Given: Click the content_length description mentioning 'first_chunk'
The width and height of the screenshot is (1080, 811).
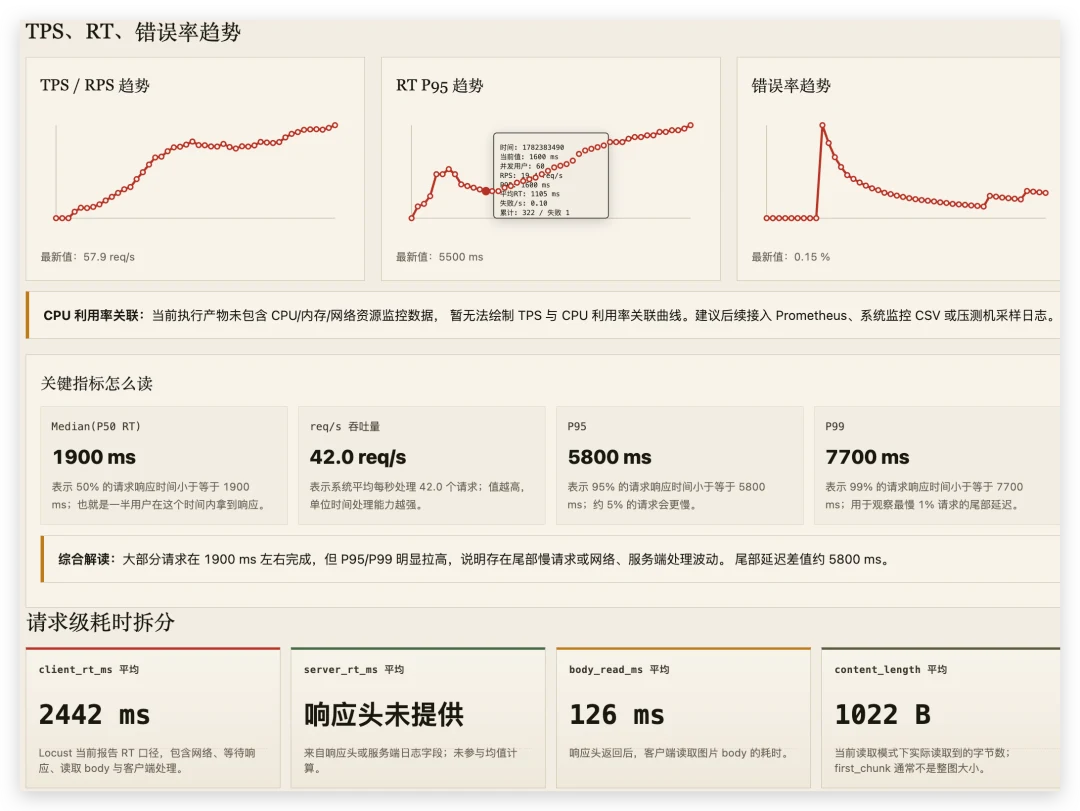Looking at the screenshot, I should (922, 761).
